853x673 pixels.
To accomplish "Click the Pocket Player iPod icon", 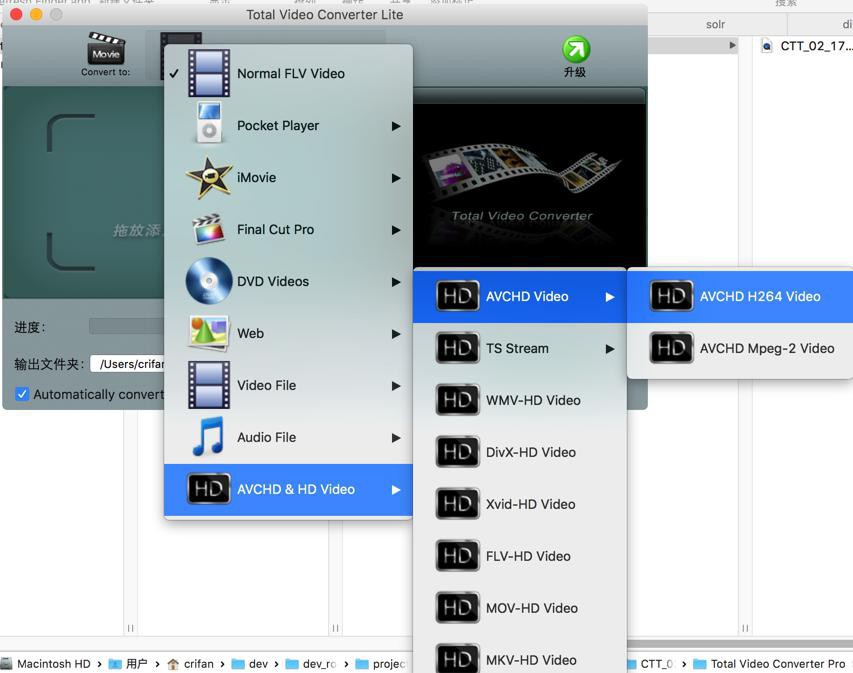I will pyautogui.click(x=209, y=123).
